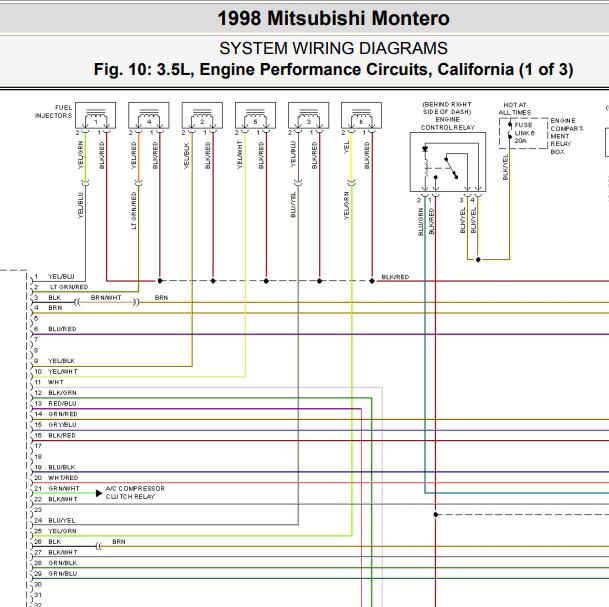Screen dimensions: 609x607
Task: Click the A/C COMPRESSOR CLUTCH RELAY text
Action: tap(135, 492)
